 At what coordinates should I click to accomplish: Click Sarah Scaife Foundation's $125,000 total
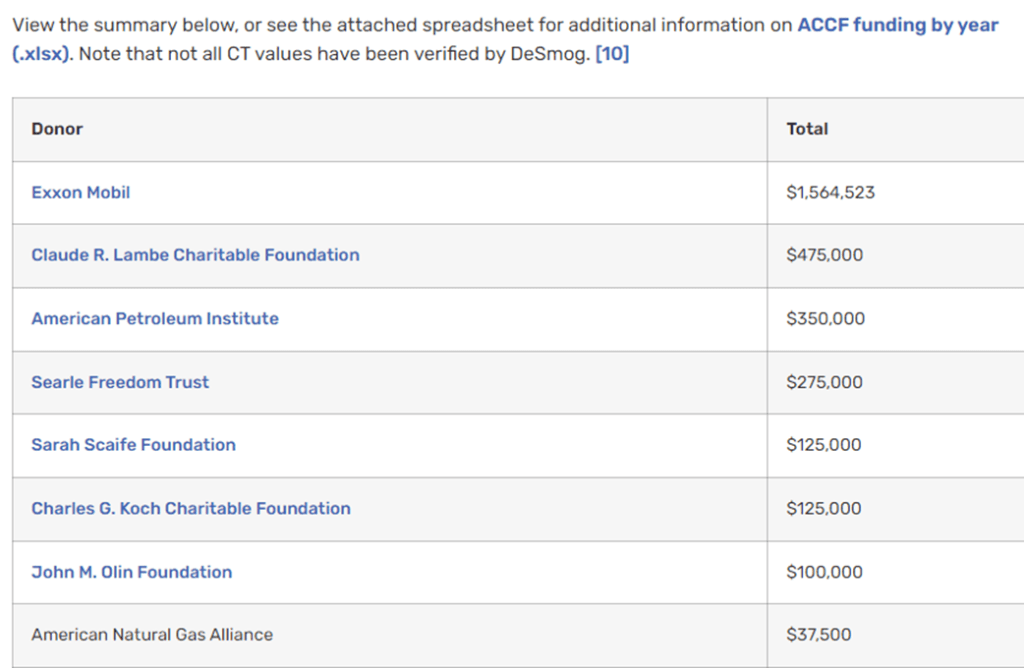[824, 445]
